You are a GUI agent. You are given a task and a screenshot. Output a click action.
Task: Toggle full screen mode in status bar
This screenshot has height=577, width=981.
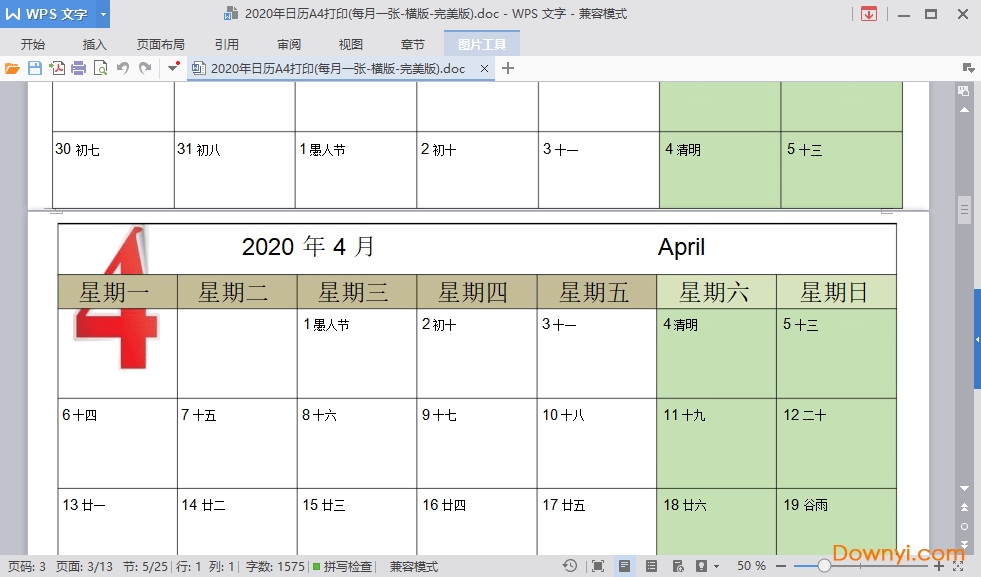click(595, 566)
